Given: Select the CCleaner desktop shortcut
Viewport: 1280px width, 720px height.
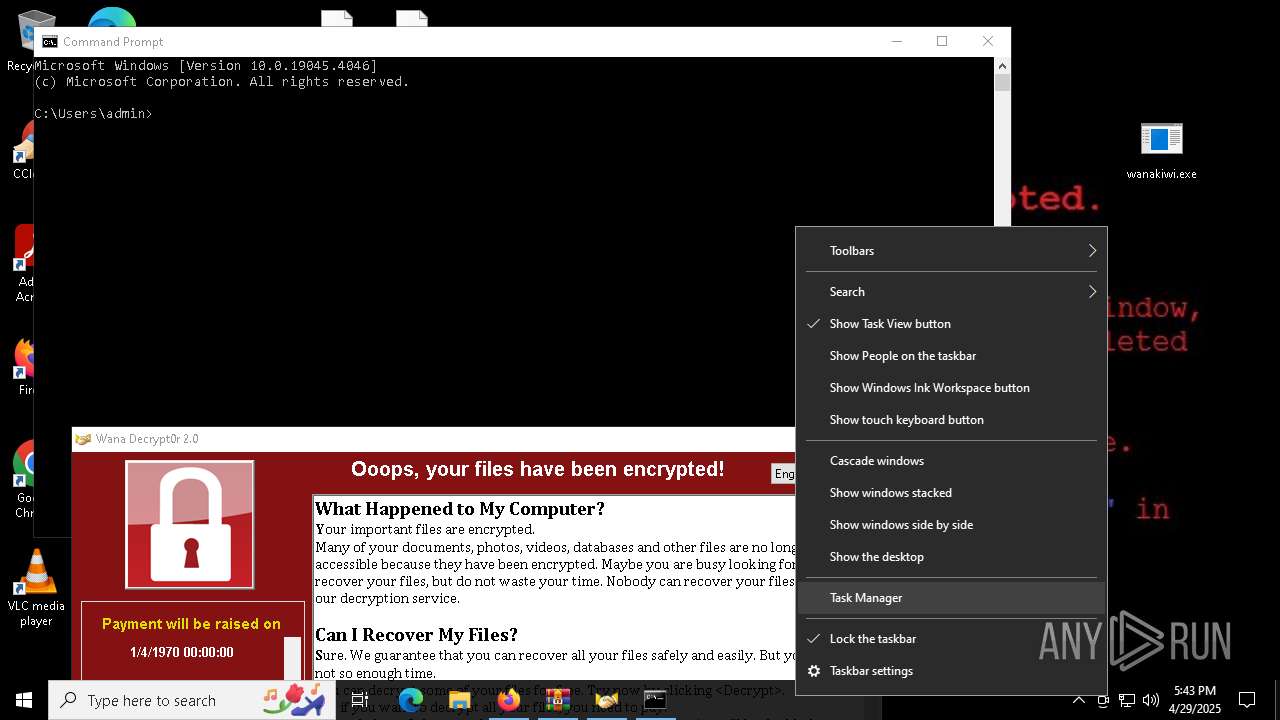Looking at the screenshot, I should (x=22, y=150).
